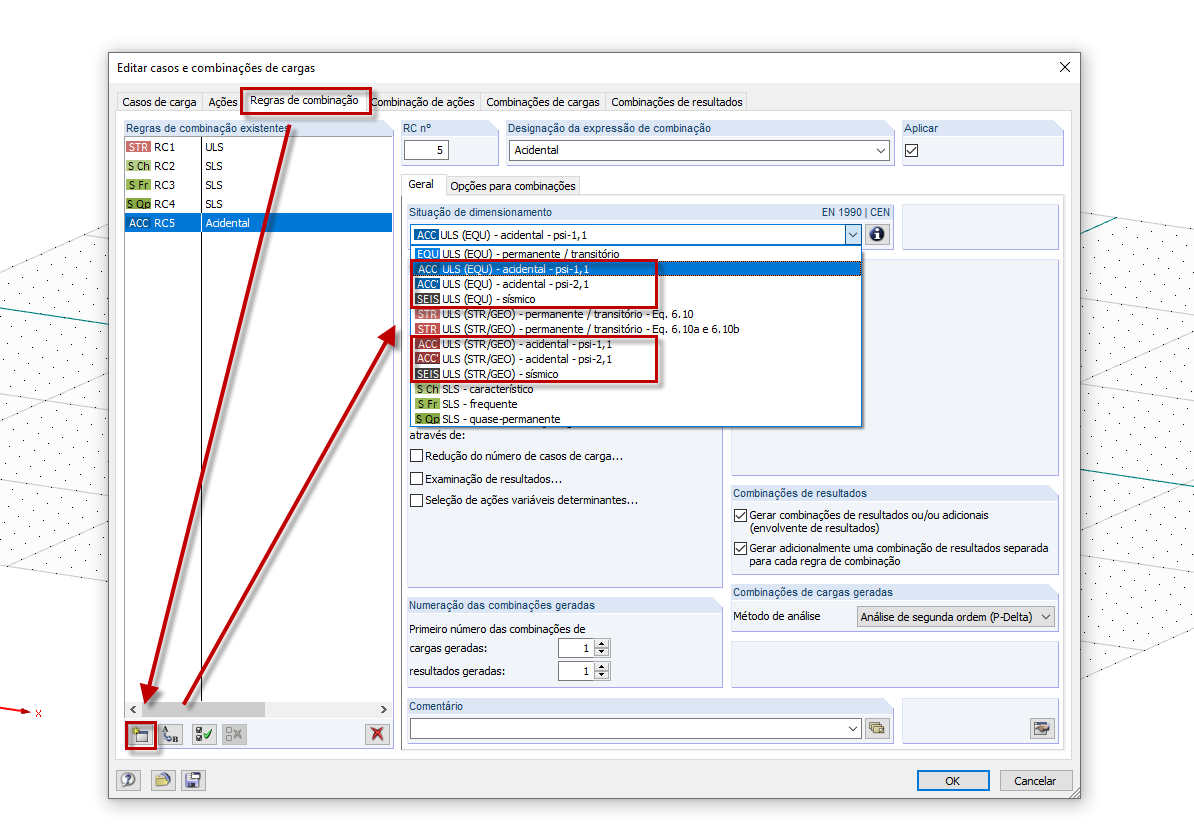
Task: Switch to Combinações de resultados tab
Action: tap(677, 102)
